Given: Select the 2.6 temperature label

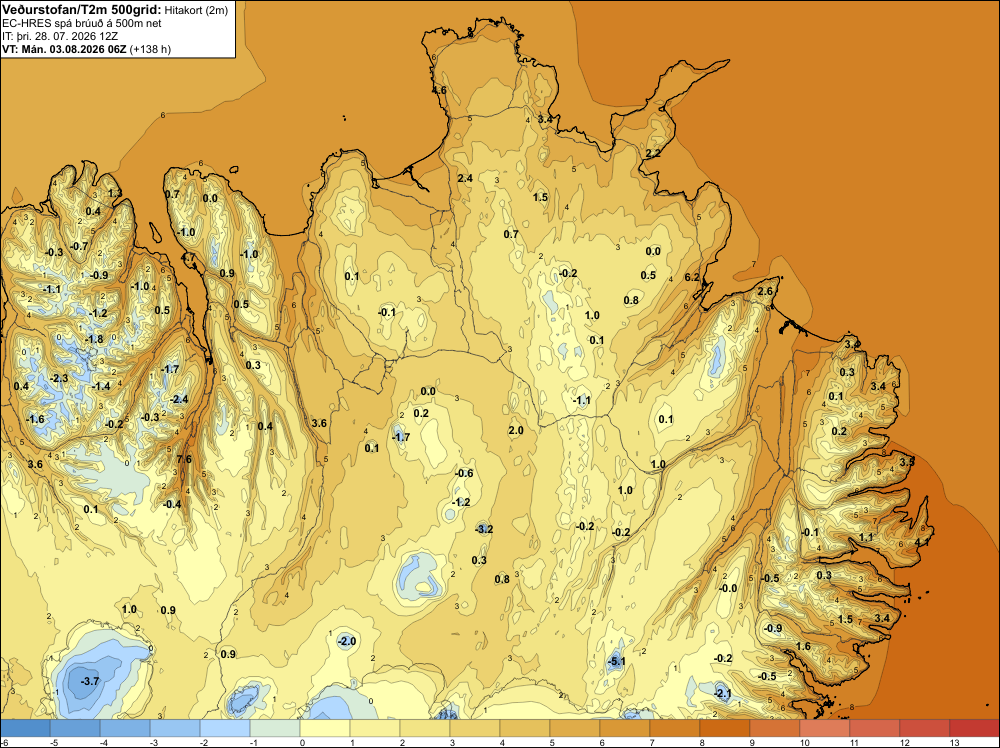Looking at the screenshot, I should tap(765, 291).
